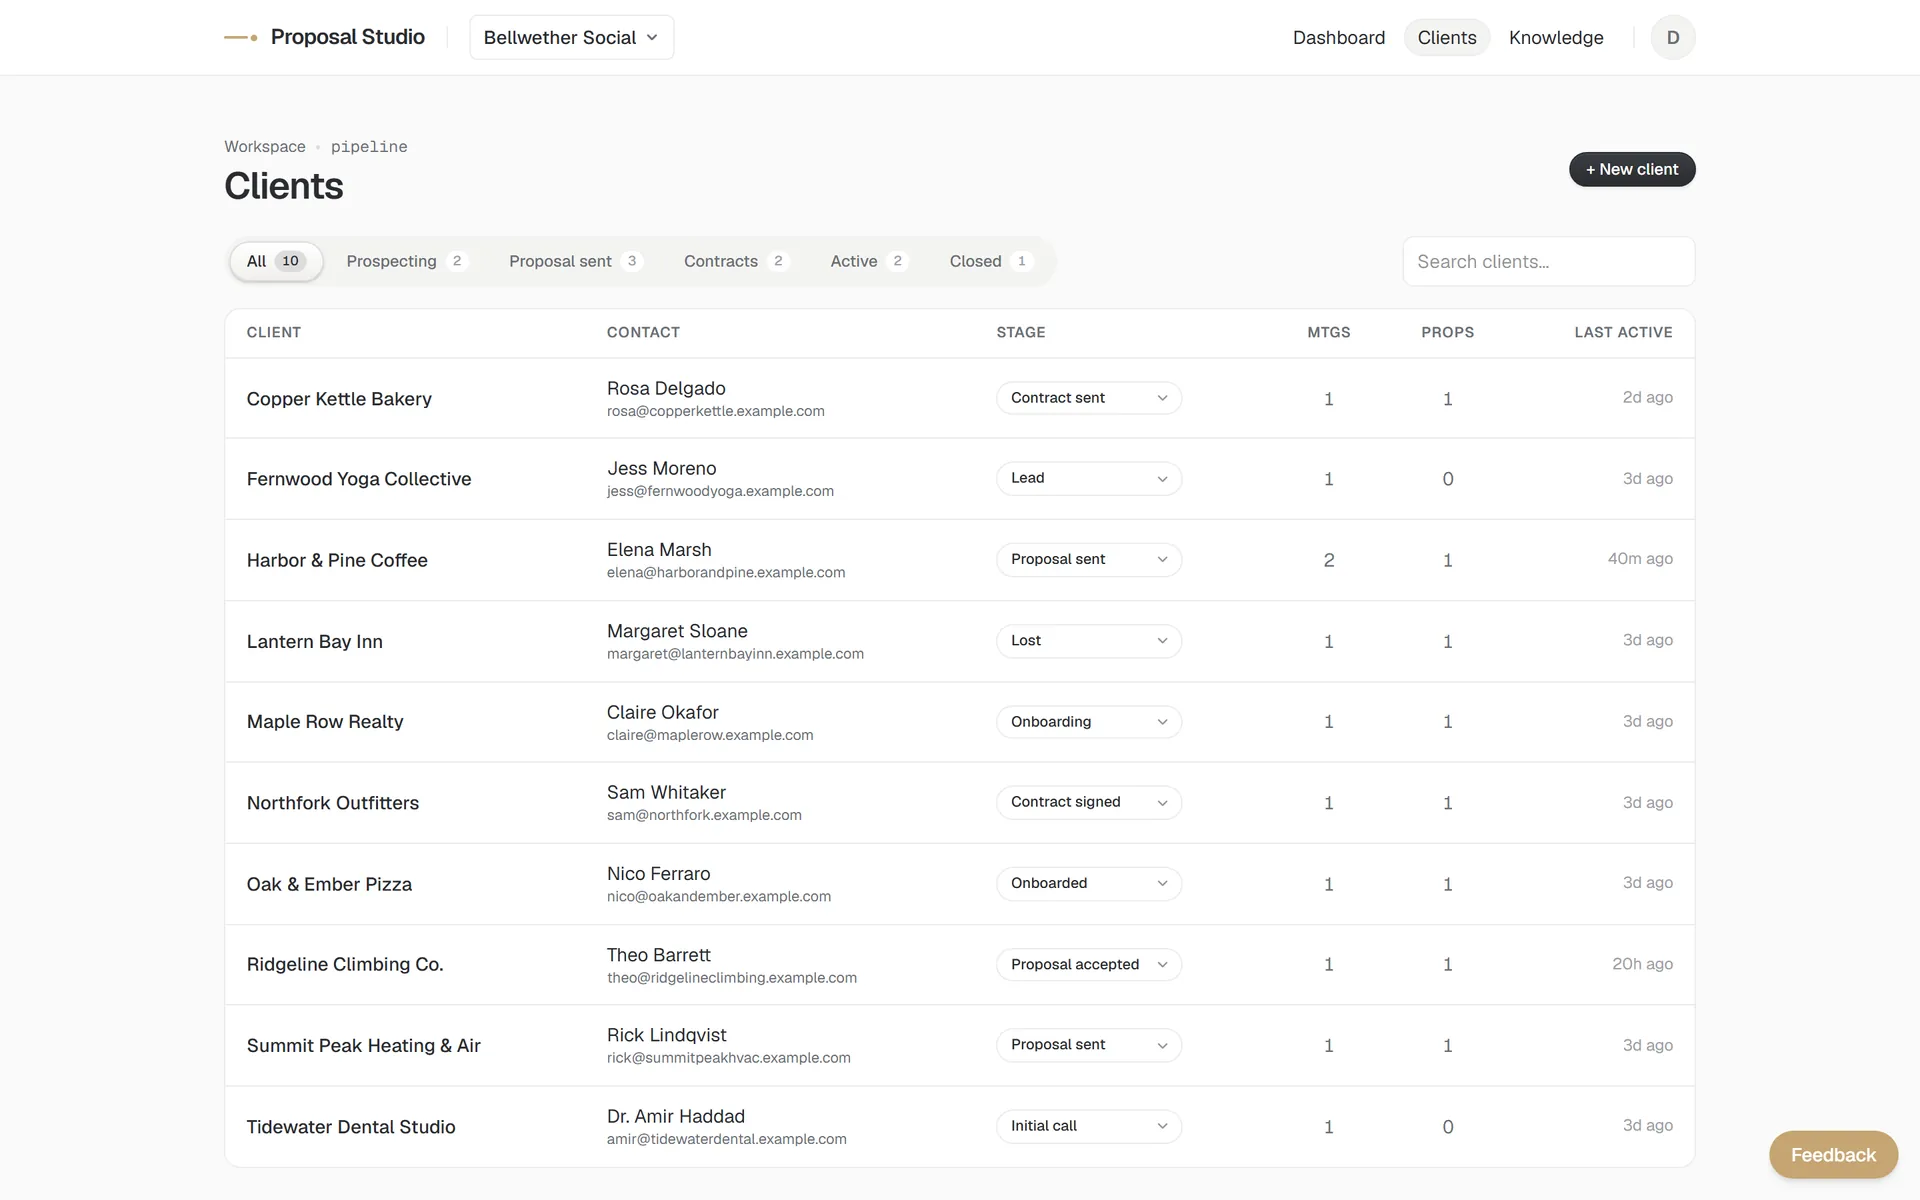Open Onboarded stage dropdown for Oak & Ember Pizza
The image size is (1920, 1200).
tap(1088, 883)
